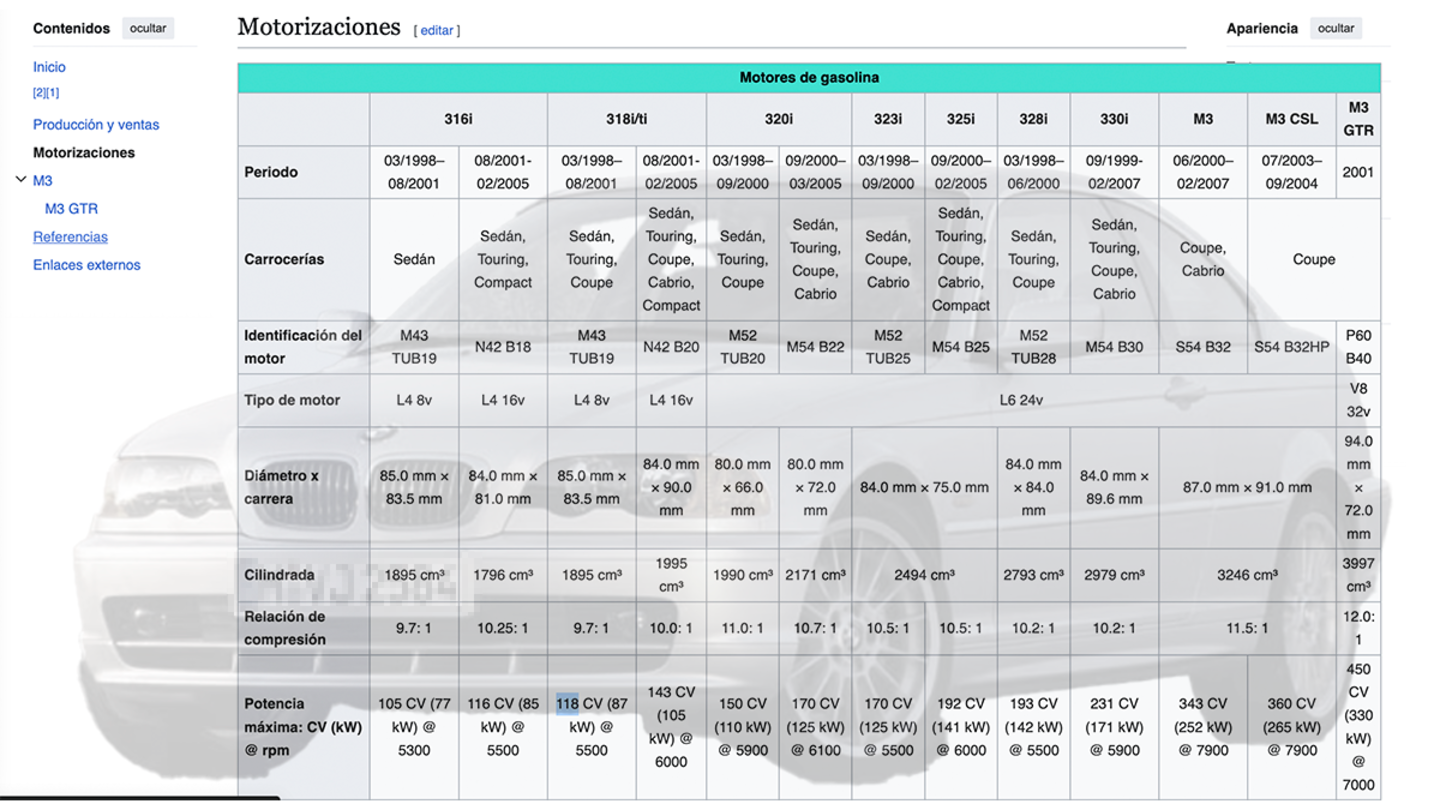1440x810 pixels.
Task: Click the Diámetro x carrera row label
Action: (x=304, y=487)
